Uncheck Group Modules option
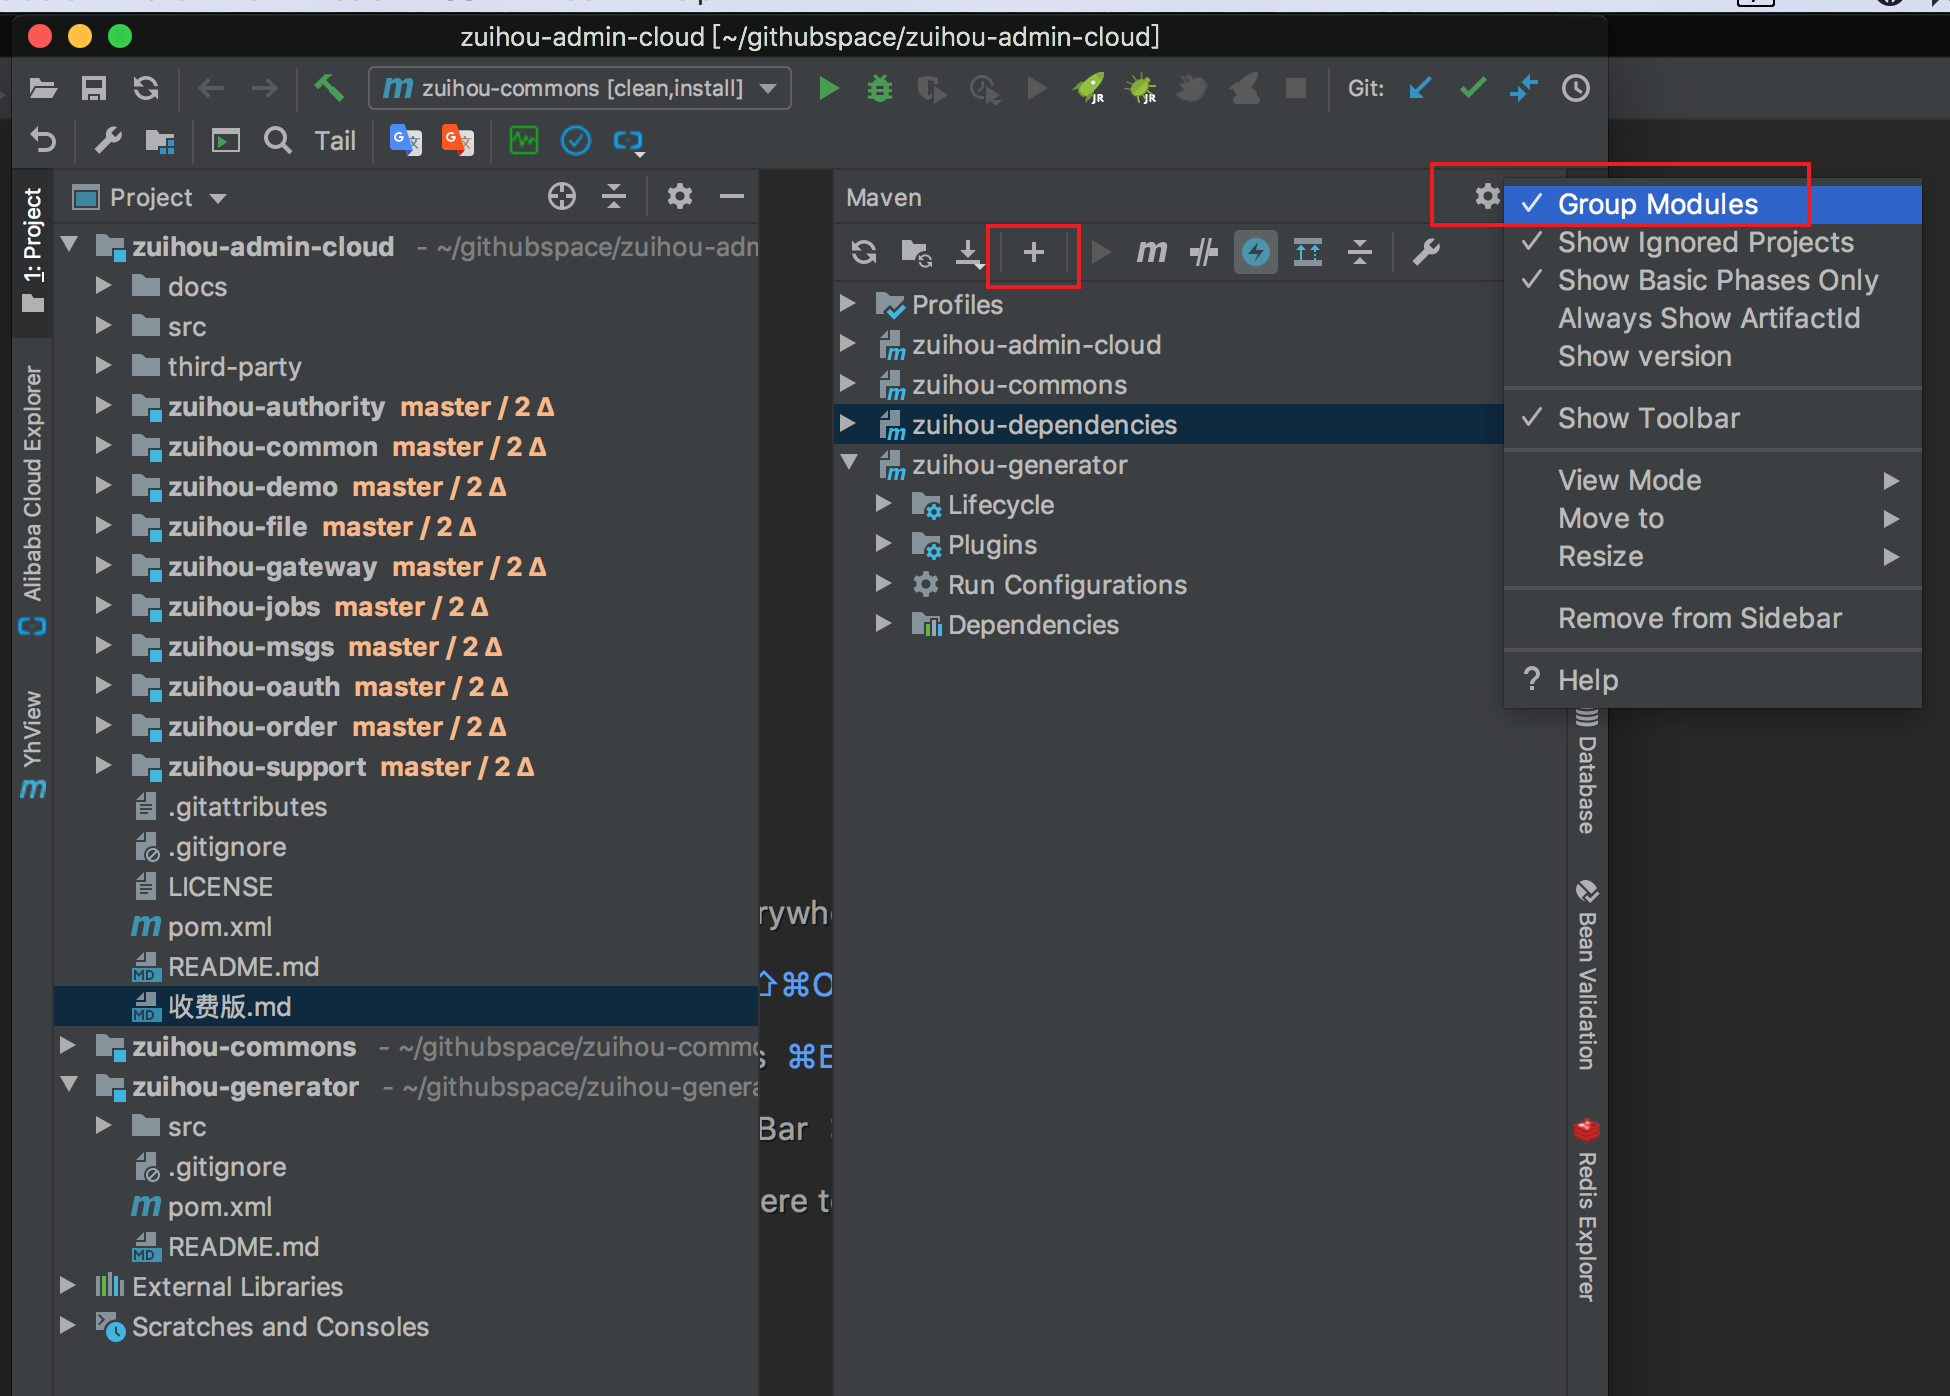1950x1396 pixels. tap(1712, 204)
